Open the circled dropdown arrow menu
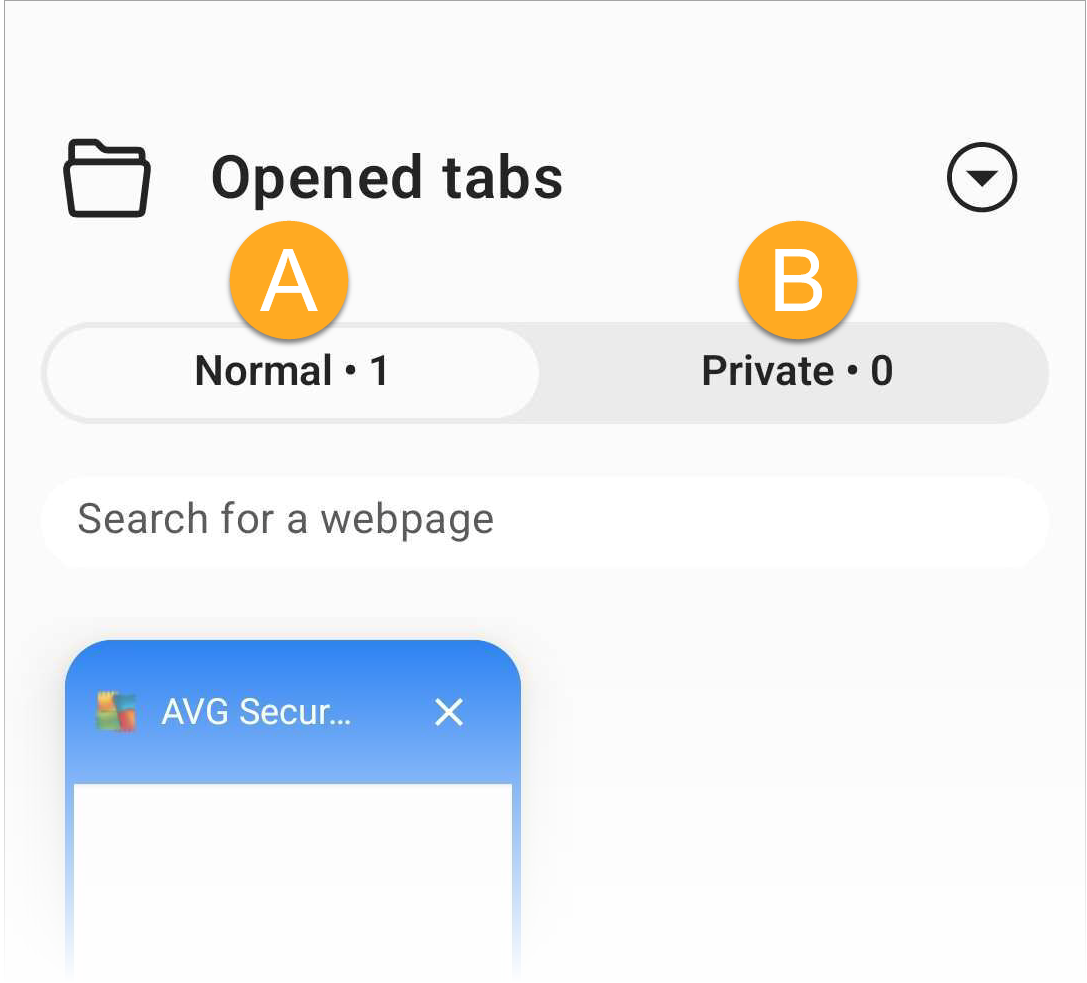The height and width of the screenshot is (983, 1087). pyautogui.click(x=981, y=178)
